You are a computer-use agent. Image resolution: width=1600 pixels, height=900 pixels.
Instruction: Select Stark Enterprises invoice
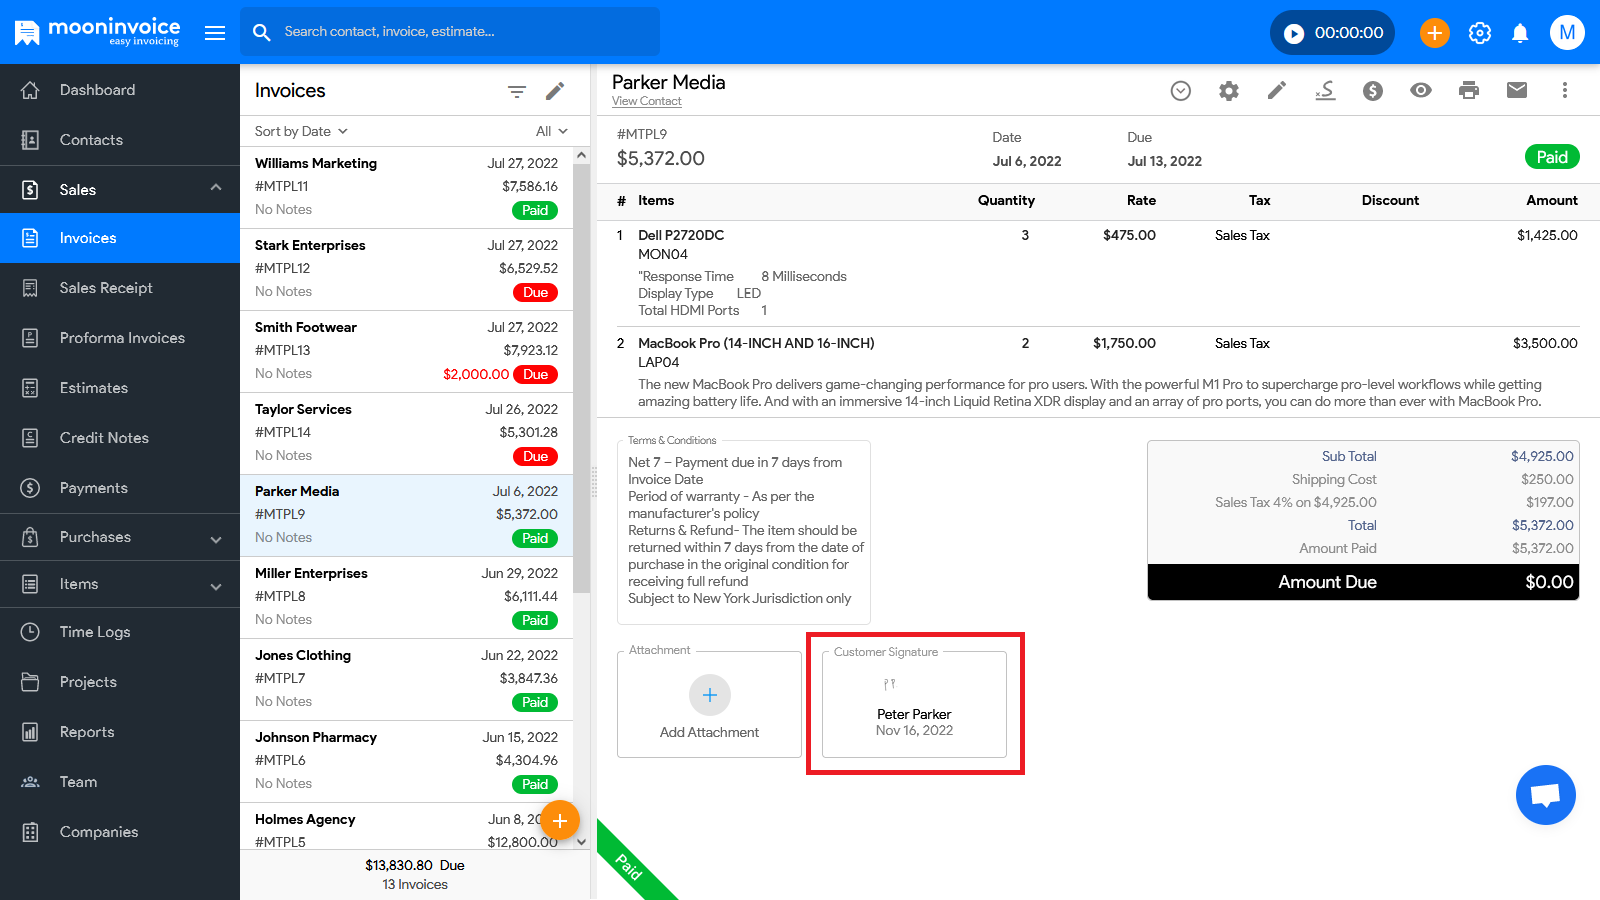pos(406,270)
